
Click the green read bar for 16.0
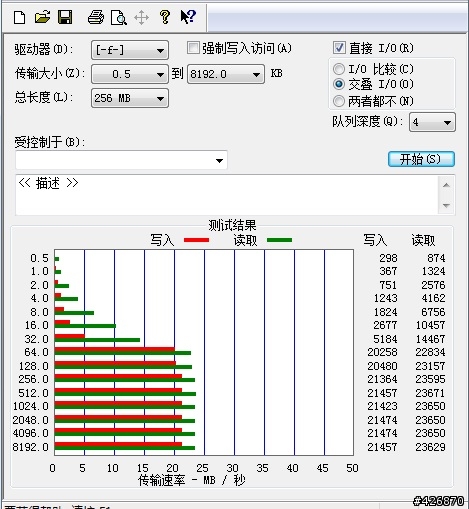(x=85, y=326)
